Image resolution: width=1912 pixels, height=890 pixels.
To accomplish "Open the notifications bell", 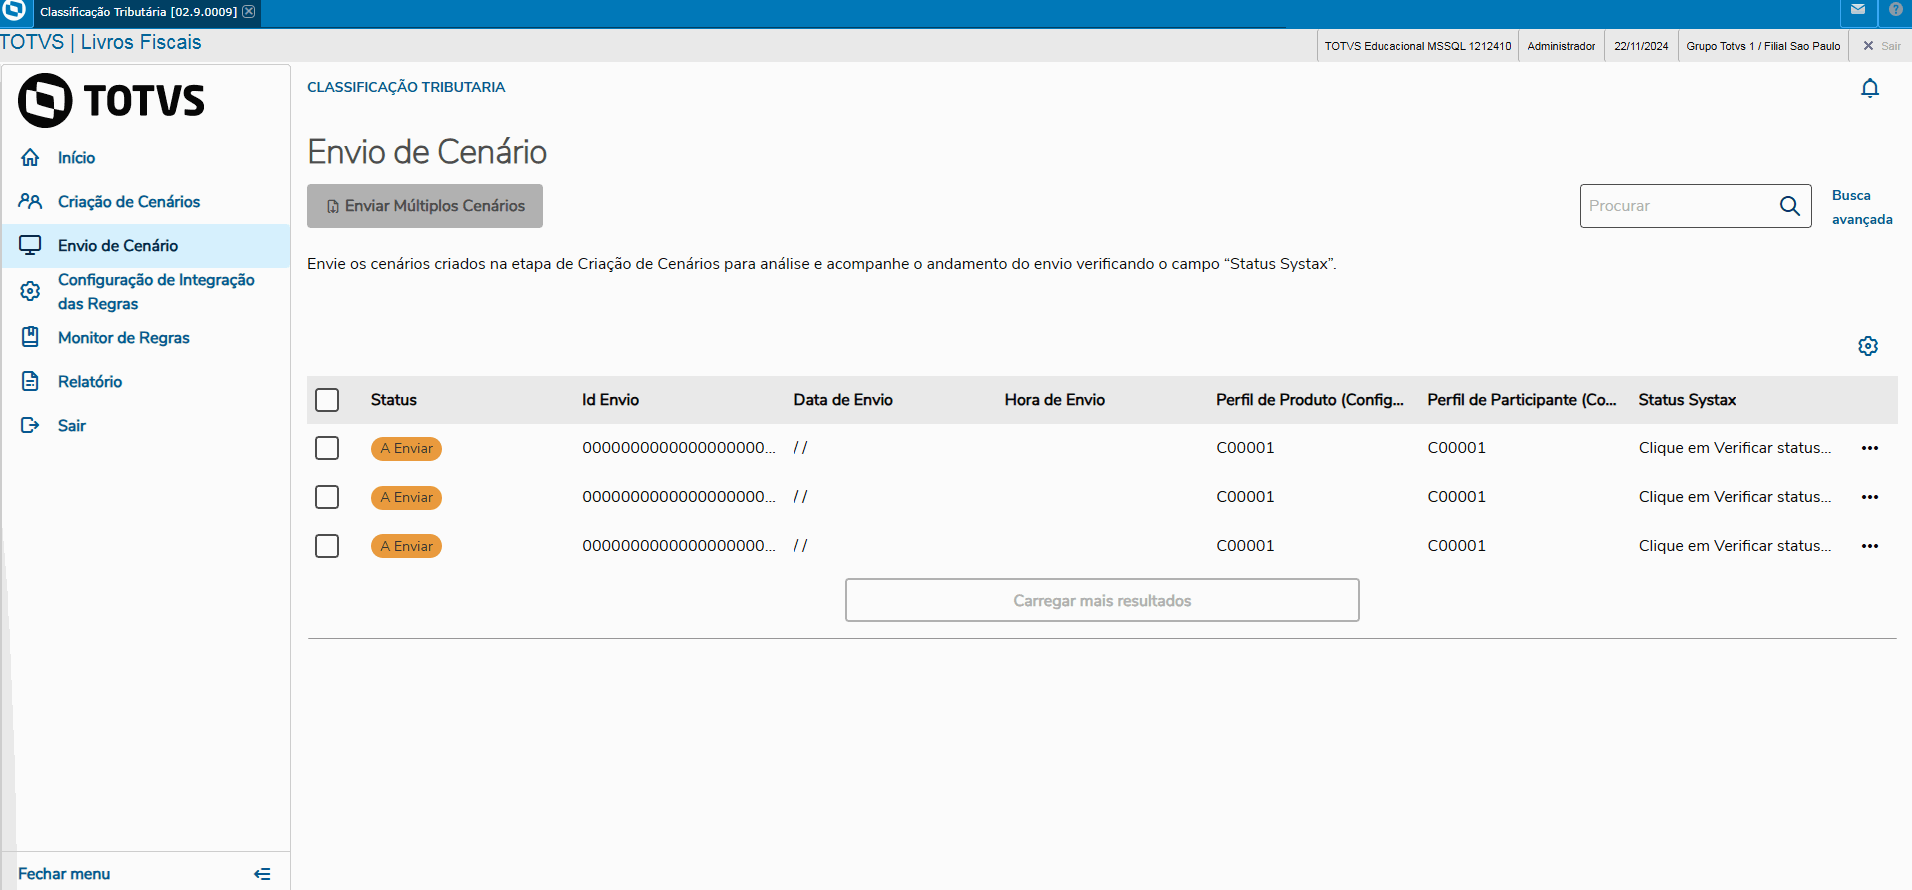I will tap(1870, 88).
